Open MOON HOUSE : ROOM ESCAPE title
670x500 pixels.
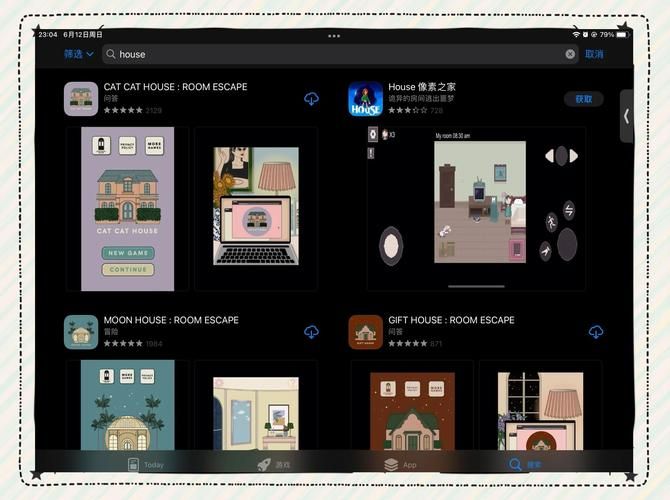(x=171, y=320)
